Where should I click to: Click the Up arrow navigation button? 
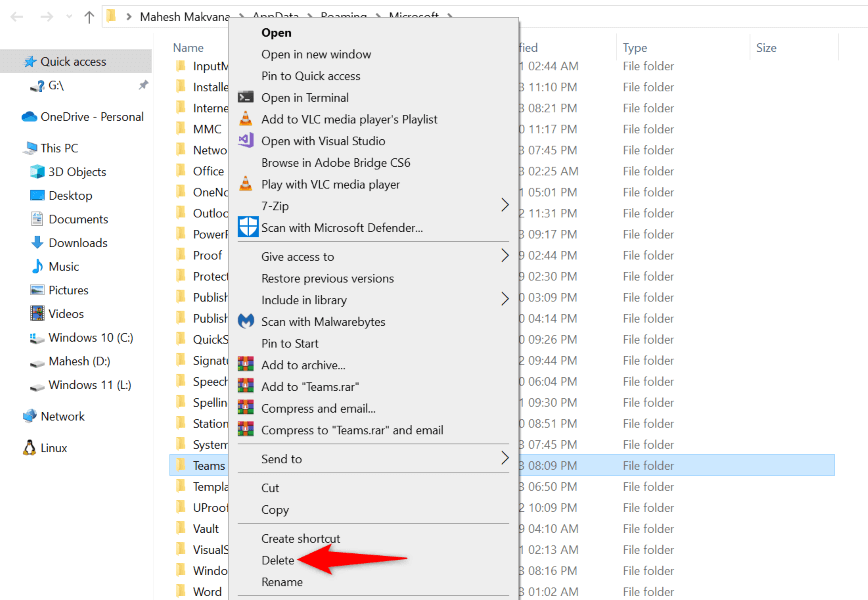click(89, 17)
